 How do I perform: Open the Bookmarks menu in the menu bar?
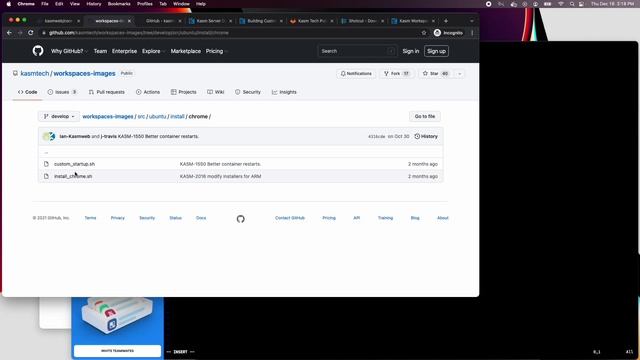tap(119, 4)
